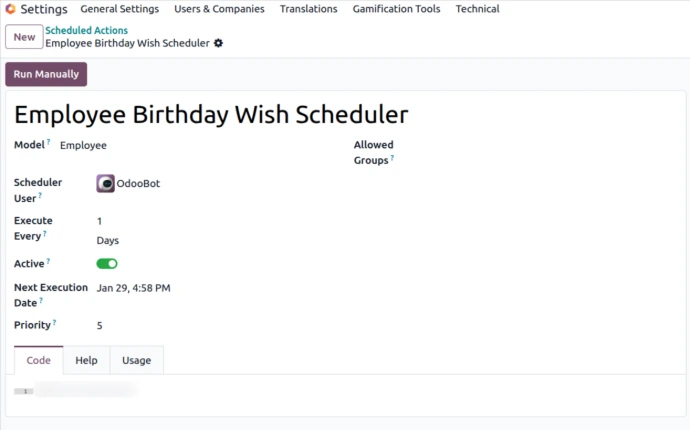
Task: Click the help icon next to Priority
Action: 54,323
